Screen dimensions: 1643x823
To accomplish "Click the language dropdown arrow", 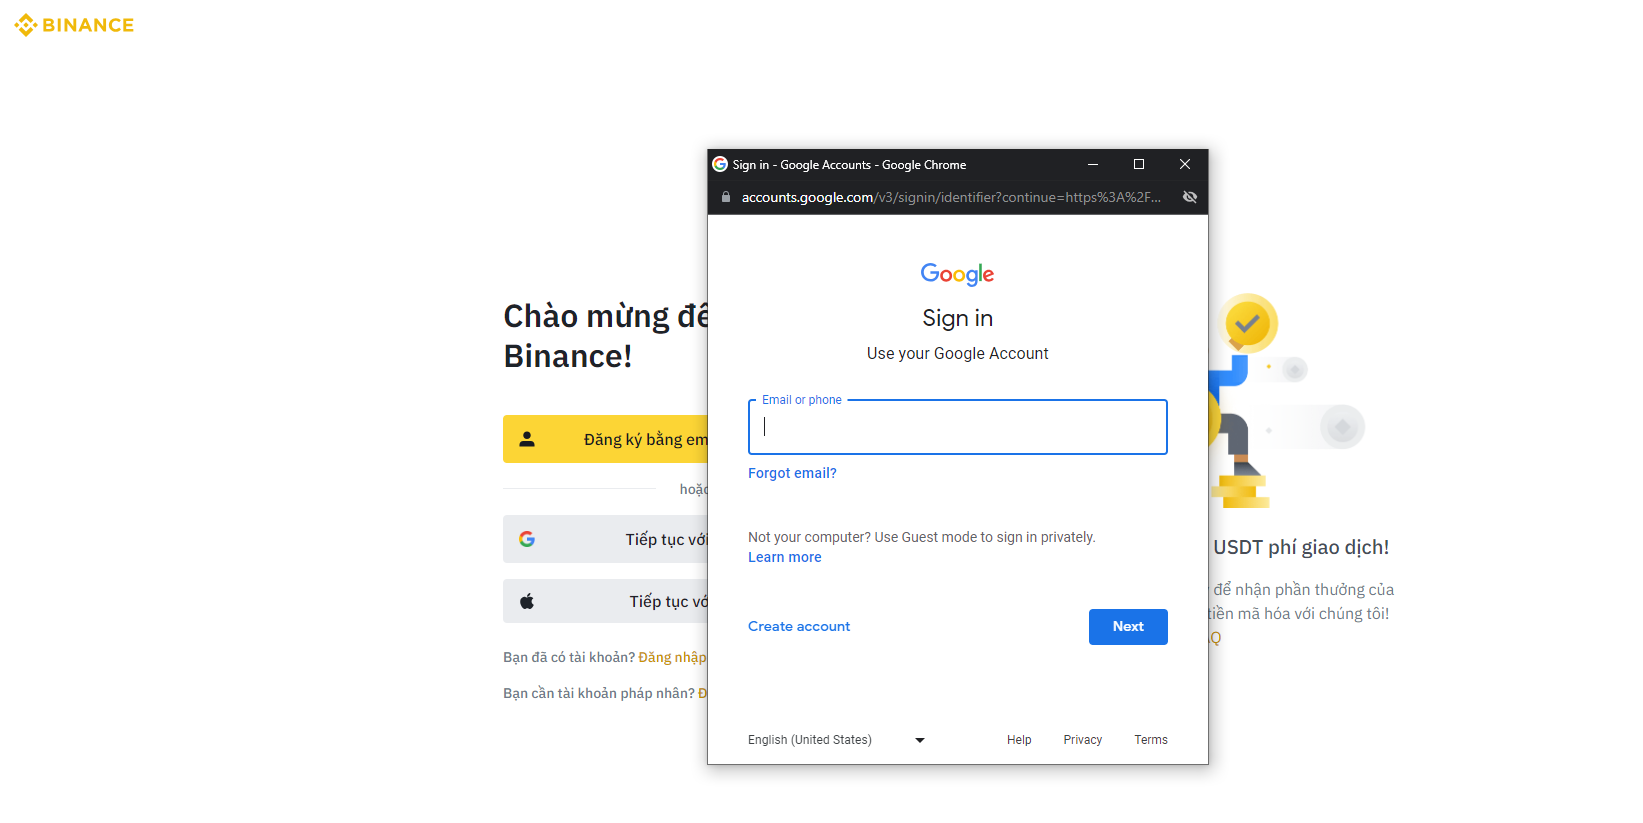I will [920, 740].
